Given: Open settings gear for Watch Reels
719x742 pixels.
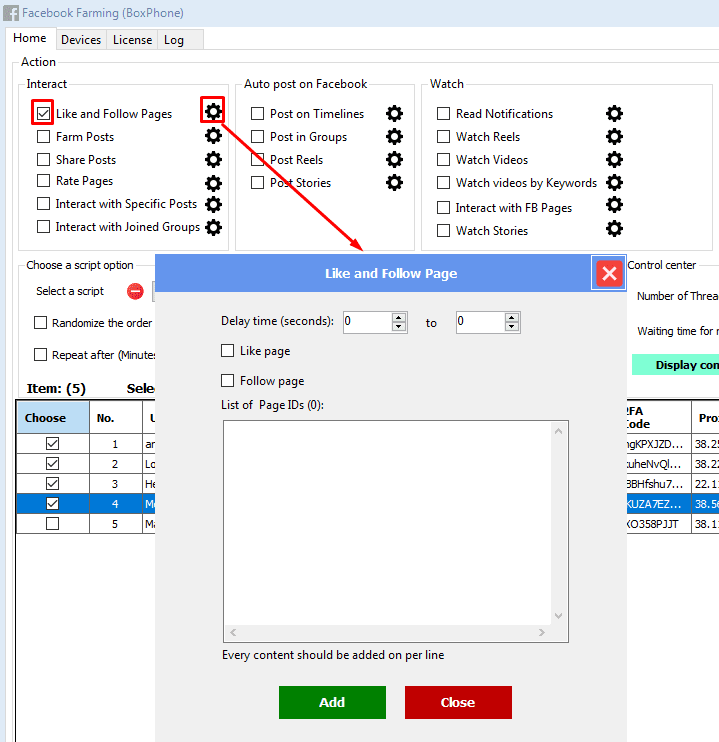Looking at the screenshot, I should coord(614,137).
